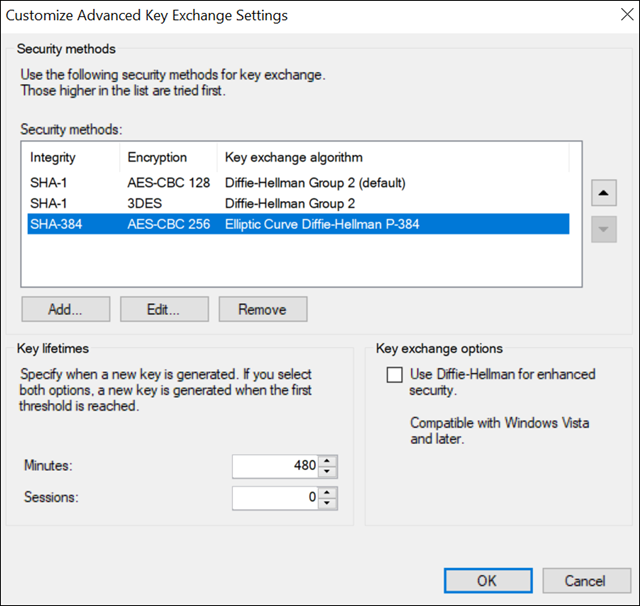Close the Customize Advanced Key Exchange Settings dialog
The width and height of the screenshot is (640, 606).
tap(627, 15)
